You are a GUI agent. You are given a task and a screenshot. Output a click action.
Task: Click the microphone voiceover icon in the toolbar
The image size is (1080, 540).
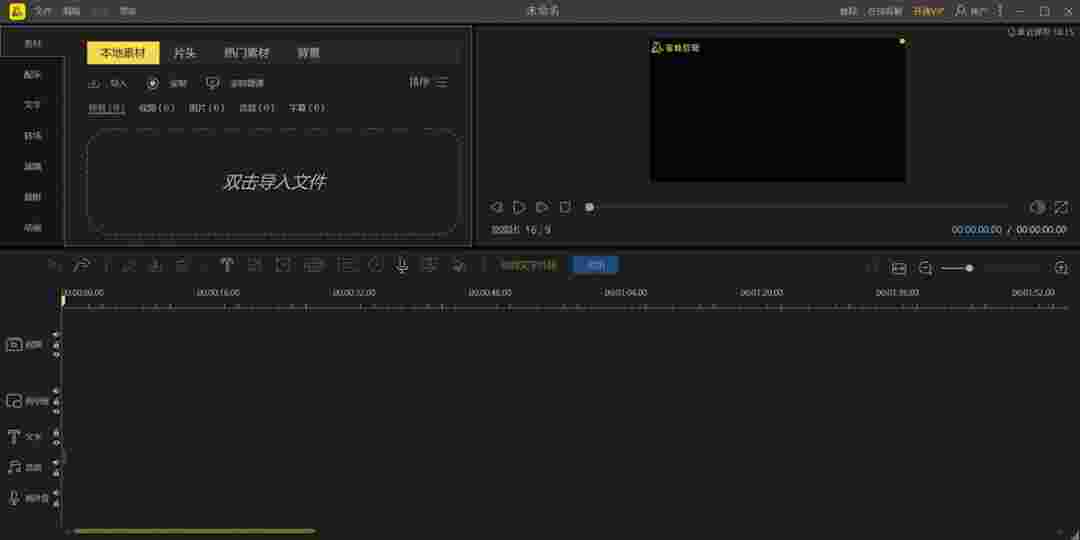(402, 265)
